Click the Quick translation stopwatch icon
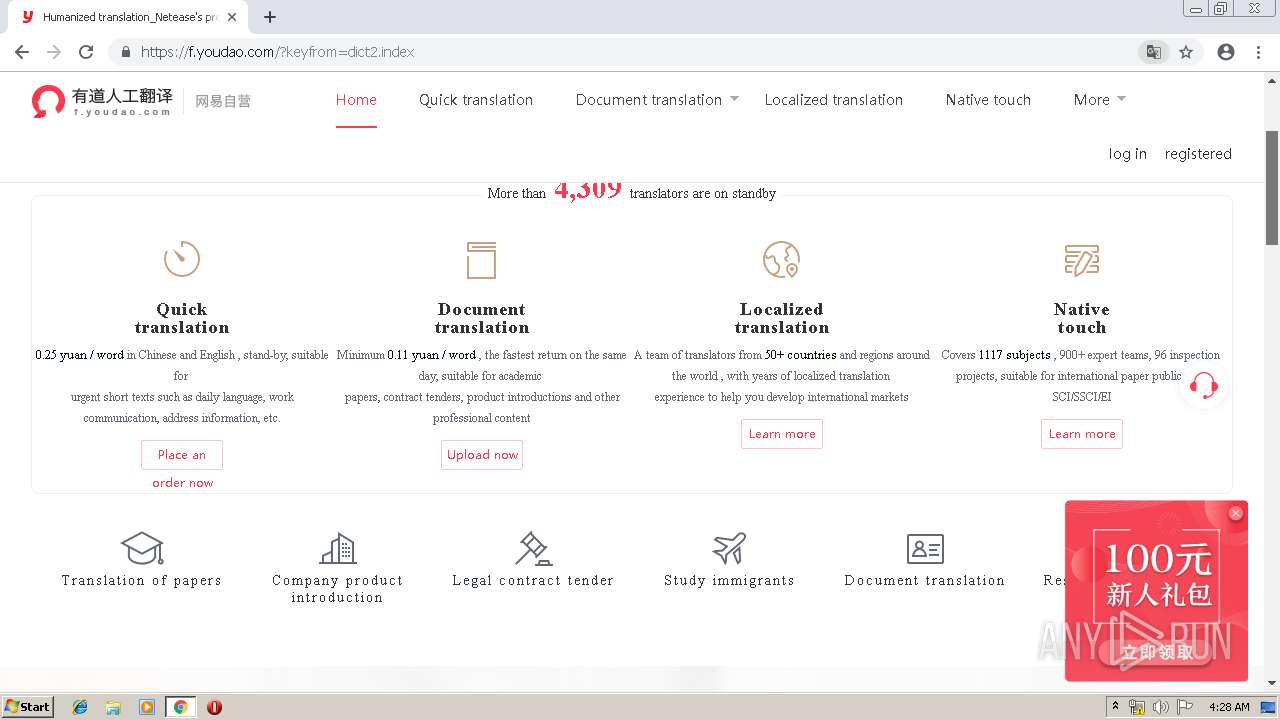1280x720 pixels. [x=182, y=259]
